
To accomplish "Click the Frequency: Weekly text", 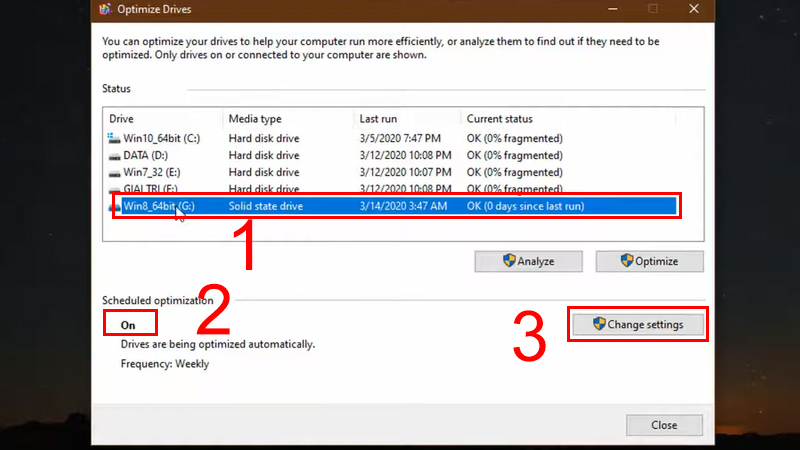I will [x=165, y=364].
